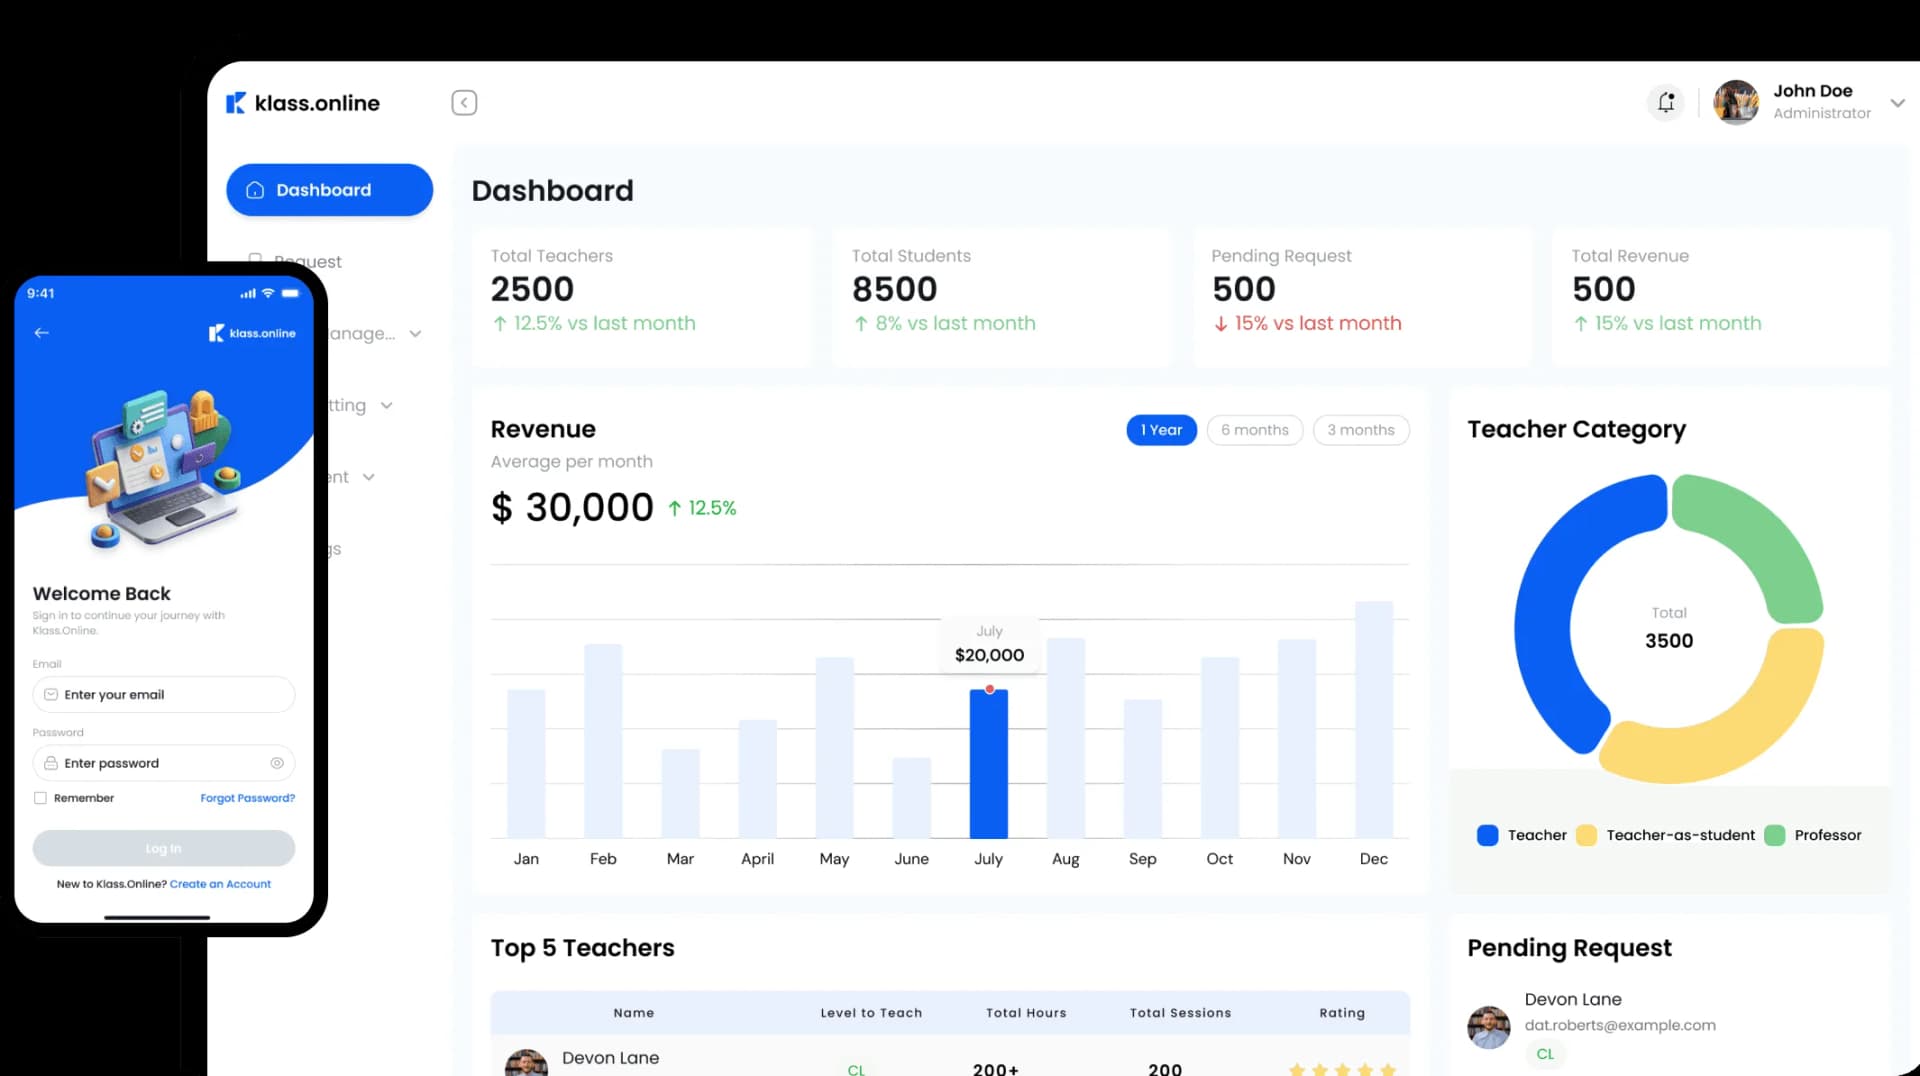Image resolution: width=1920 pixels, height=1076 pixels.
Task: Click Devon Lane in Top 5 Teachers
Action: (x=610, y=1058)
